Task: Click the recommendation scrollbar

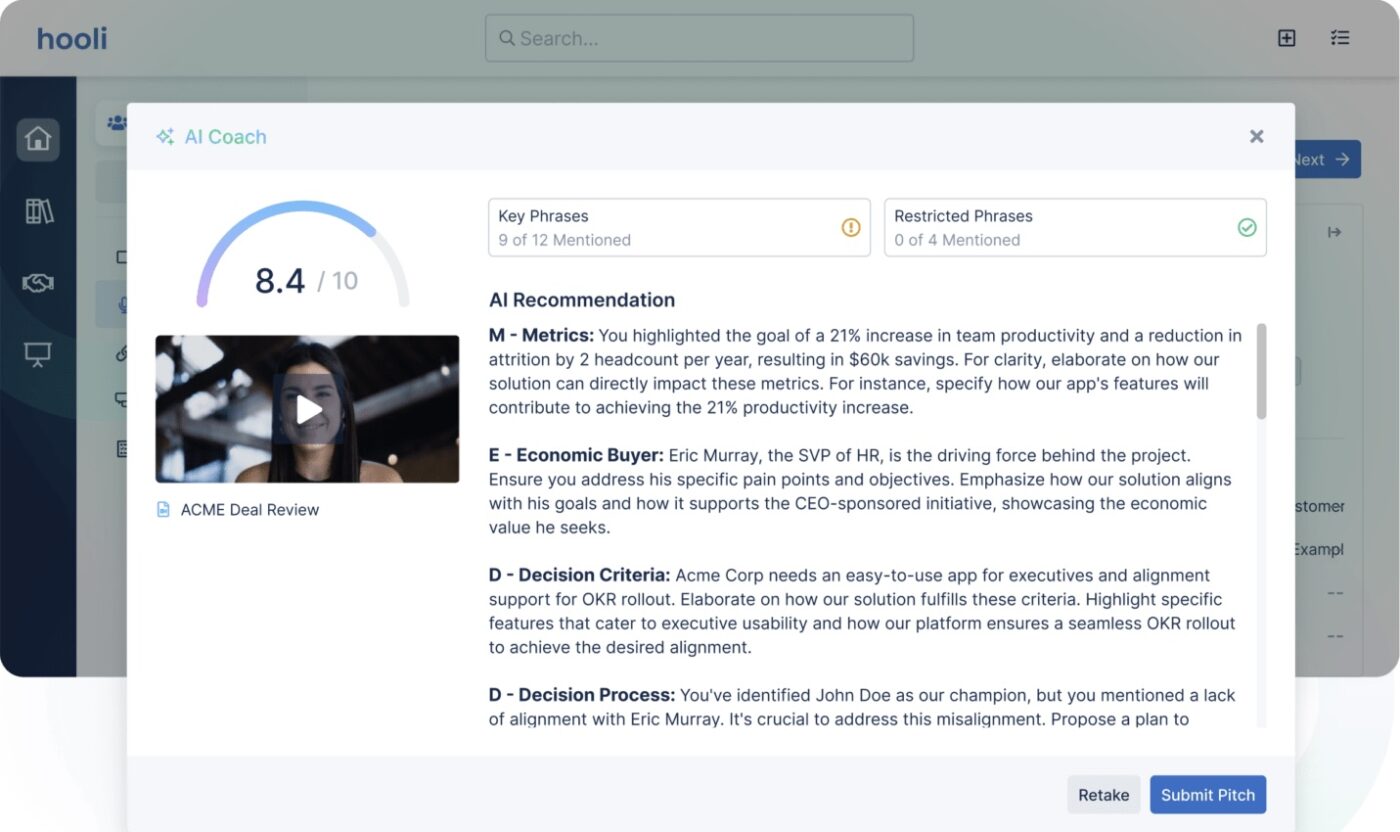Action: point(1261,371)
